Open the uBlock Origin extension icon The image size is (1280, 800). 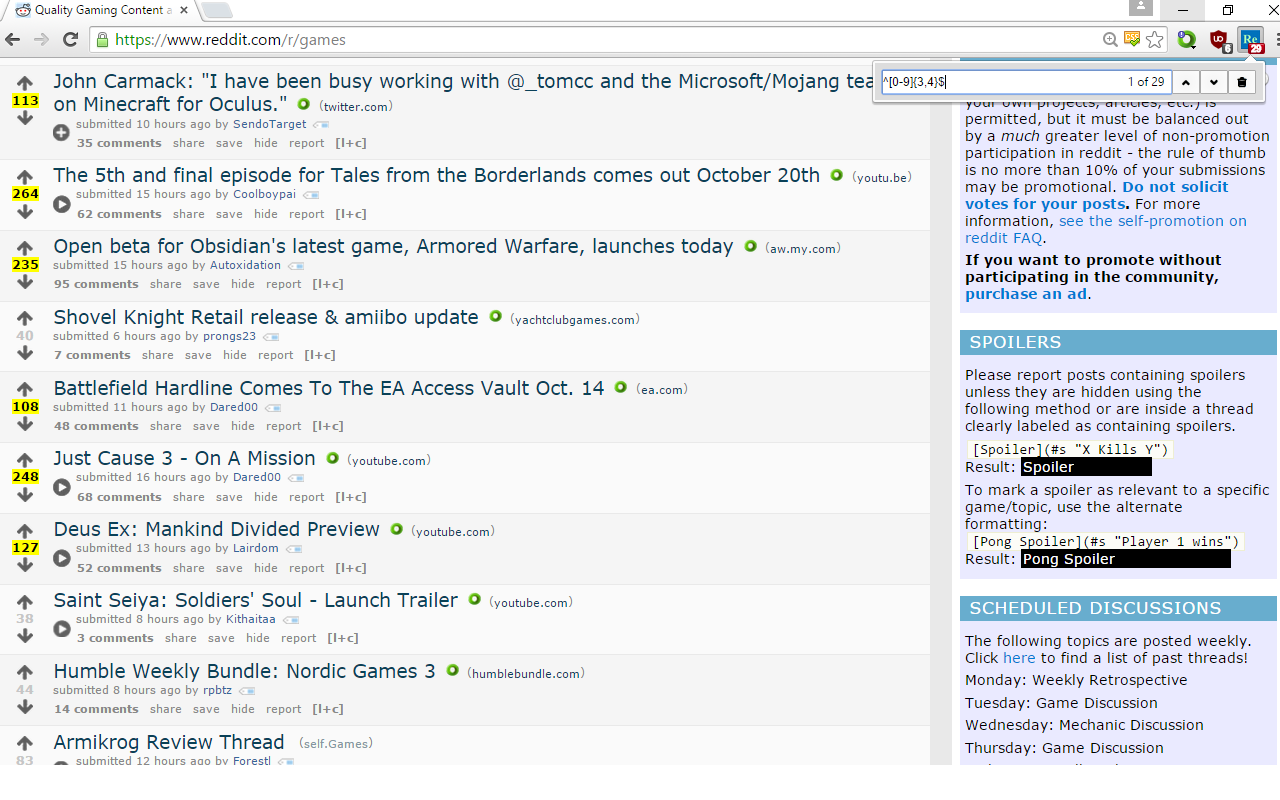(1218, 40)
